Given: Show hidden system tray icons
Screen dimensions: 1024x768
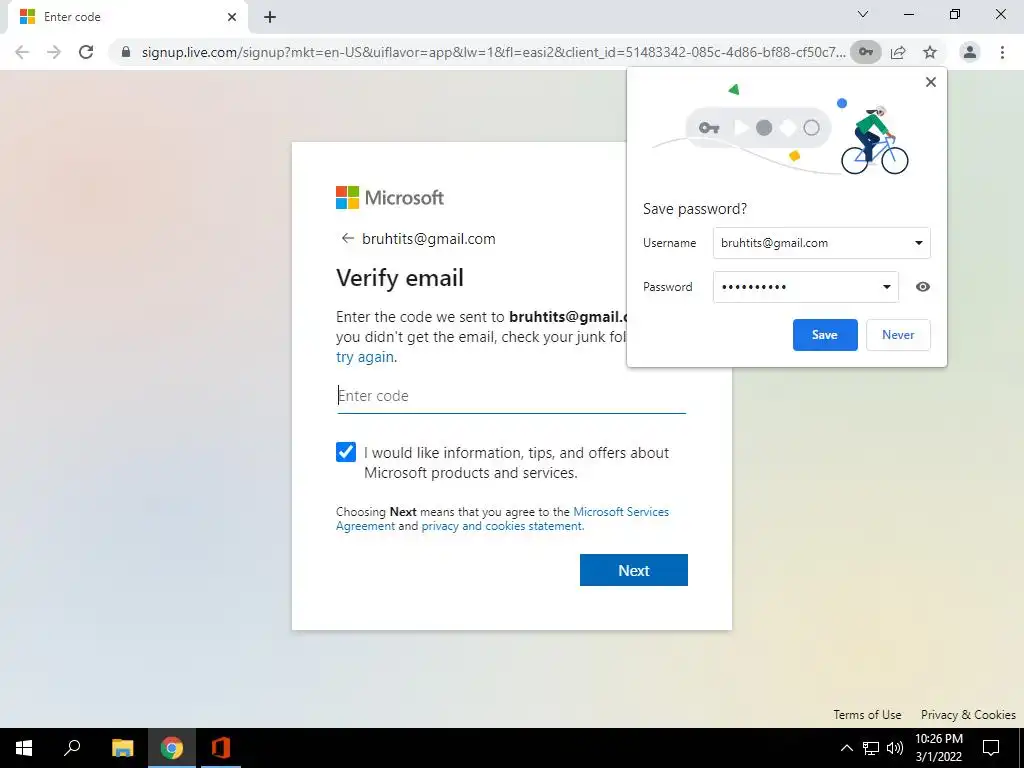Looking at the screenshot, I should click(846, 748).
